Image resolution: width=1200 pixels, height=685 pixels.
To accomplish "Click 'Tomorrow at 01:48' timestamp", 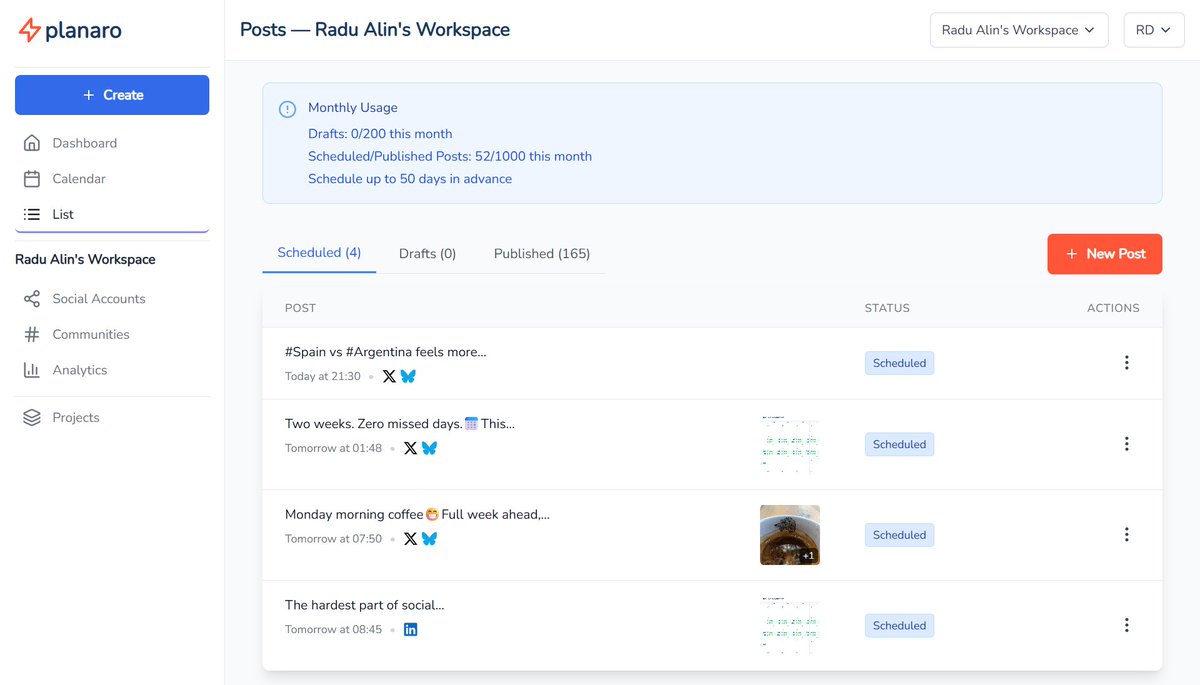I will point(333,449).
